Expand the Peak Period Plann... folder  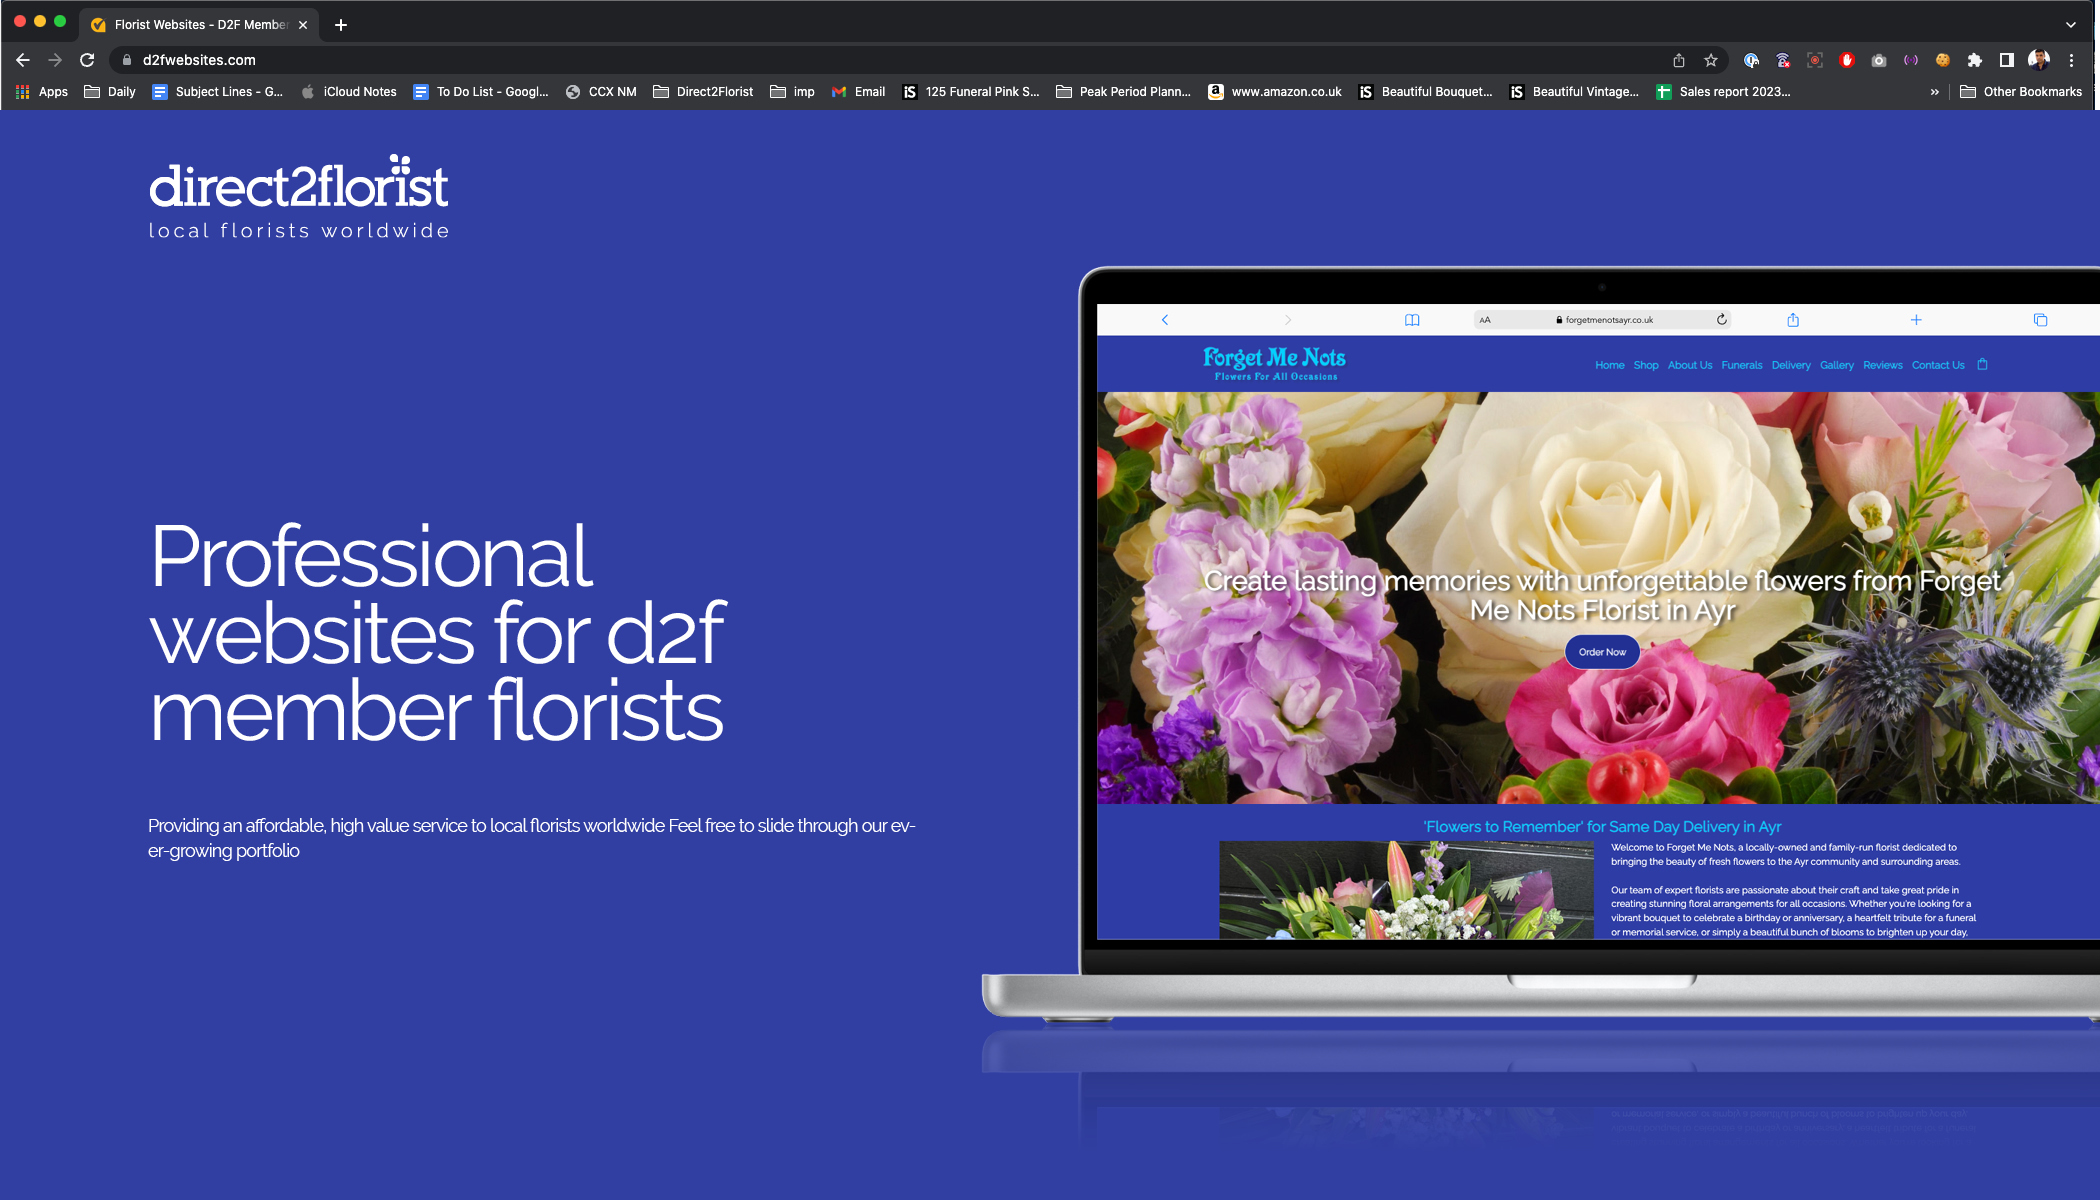click(1124, 91)
